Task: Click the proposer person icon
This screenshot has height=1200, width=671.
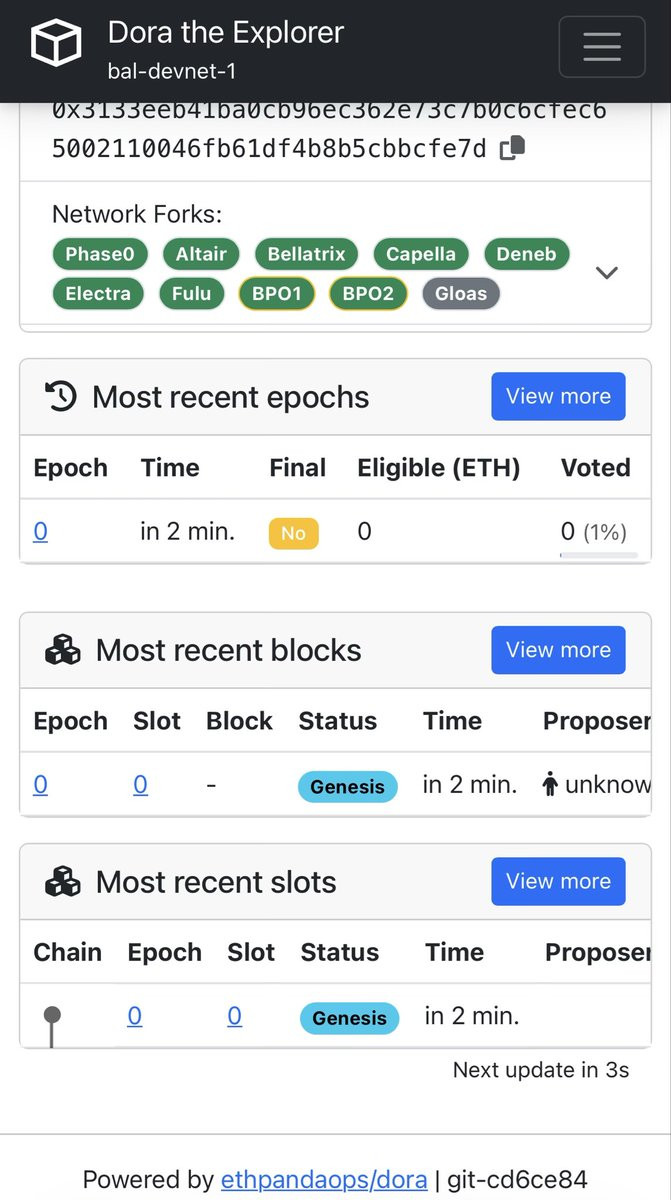Action: tap(549, 785)
